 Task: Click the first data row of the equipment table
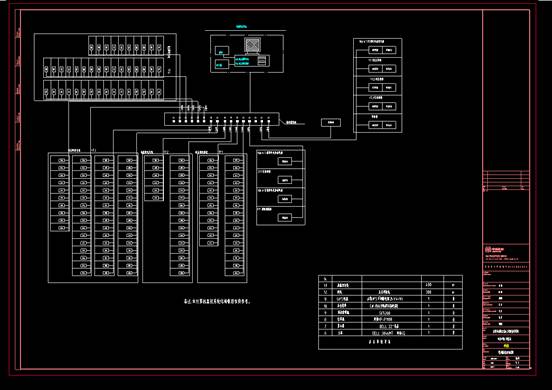click(390, 285)
